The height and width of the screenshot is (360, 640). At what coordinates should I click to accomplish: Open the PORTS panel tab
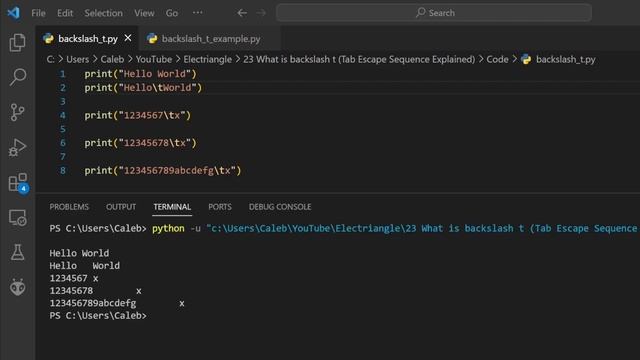coord(220,207)
